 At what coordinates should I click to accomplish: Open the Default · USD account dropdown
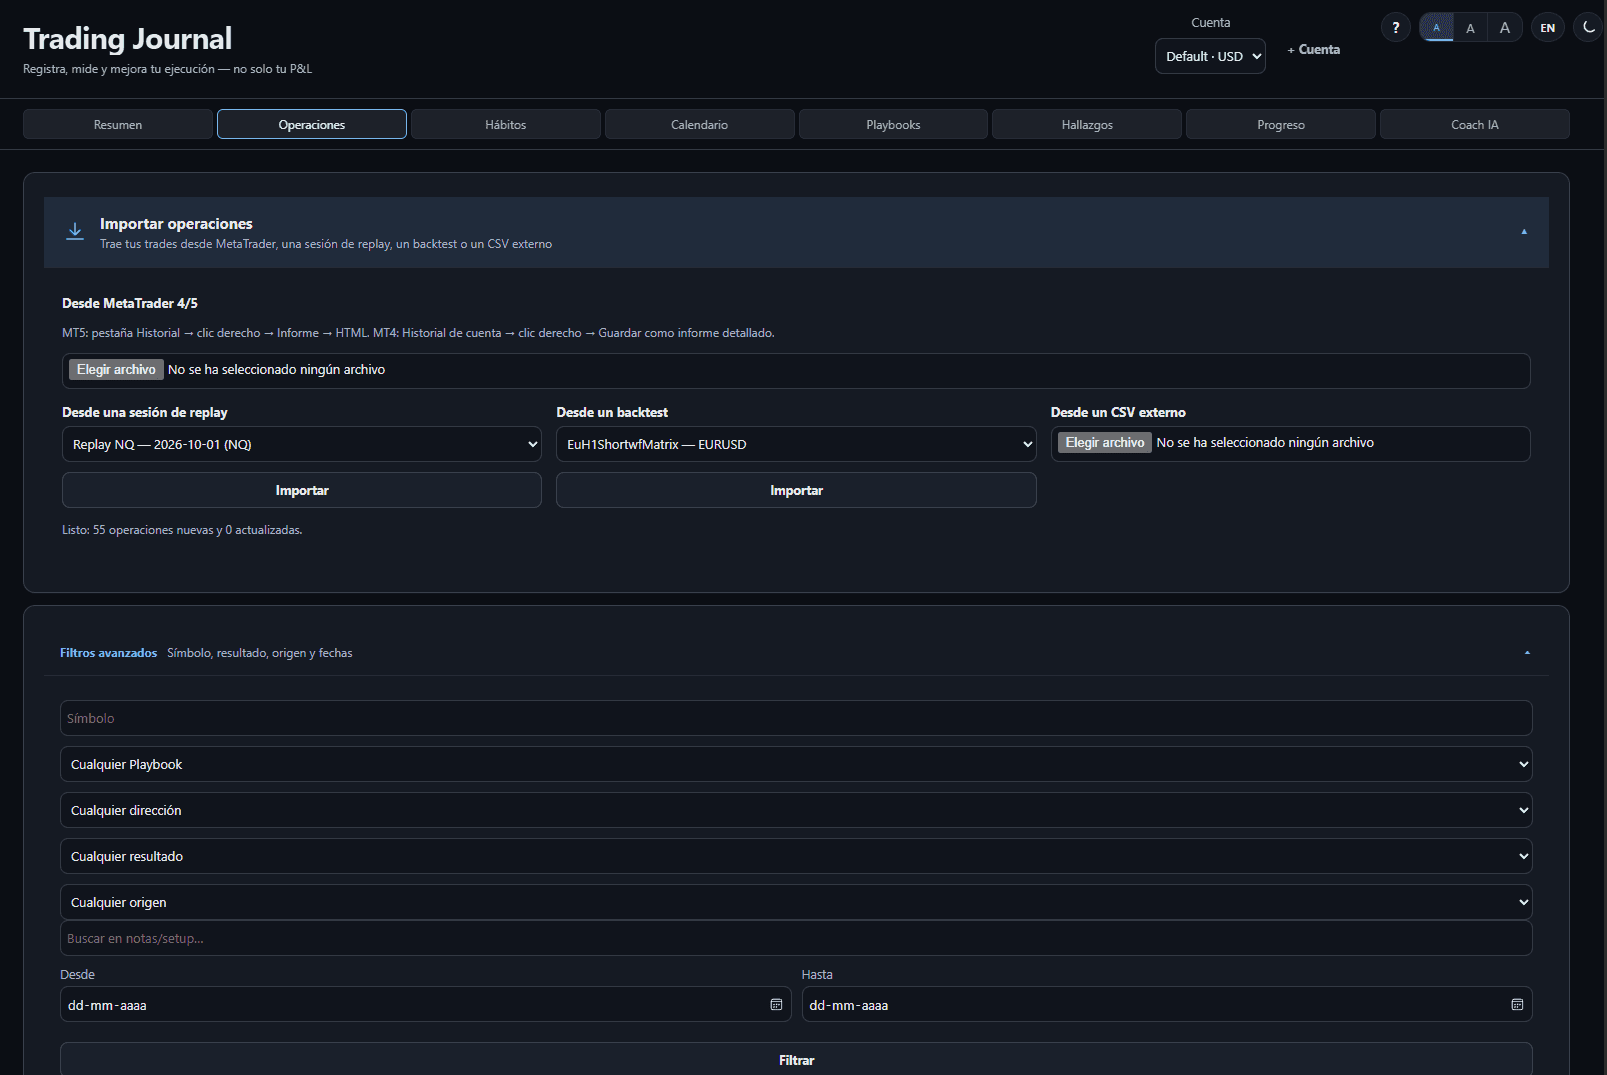[x=1210, y=56]
